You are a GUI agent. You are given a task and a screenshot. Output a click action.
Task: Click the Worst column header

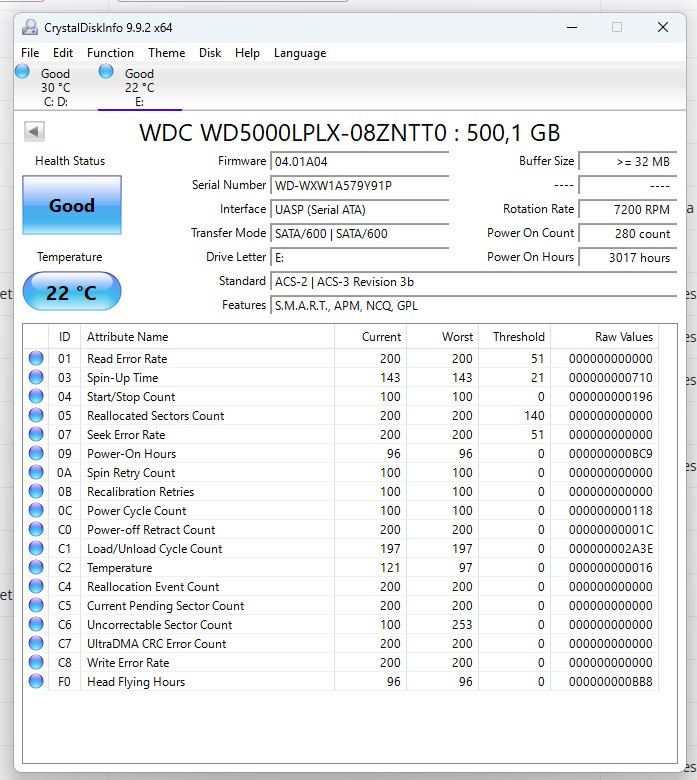point(442,337)
